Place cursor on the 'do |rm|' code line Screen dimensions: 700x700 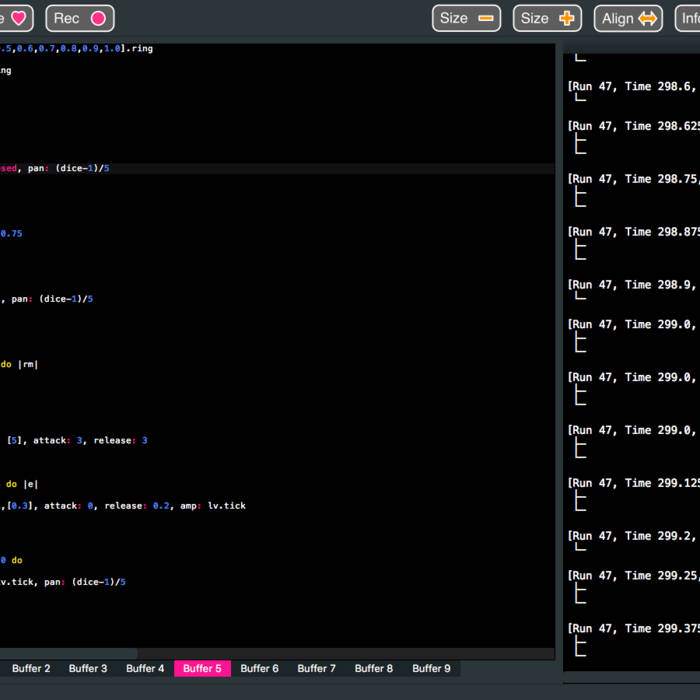coord(20,365)
